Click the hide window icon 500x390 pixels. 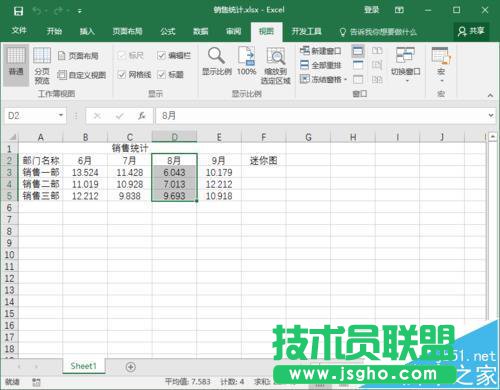(x=358, y=65)
